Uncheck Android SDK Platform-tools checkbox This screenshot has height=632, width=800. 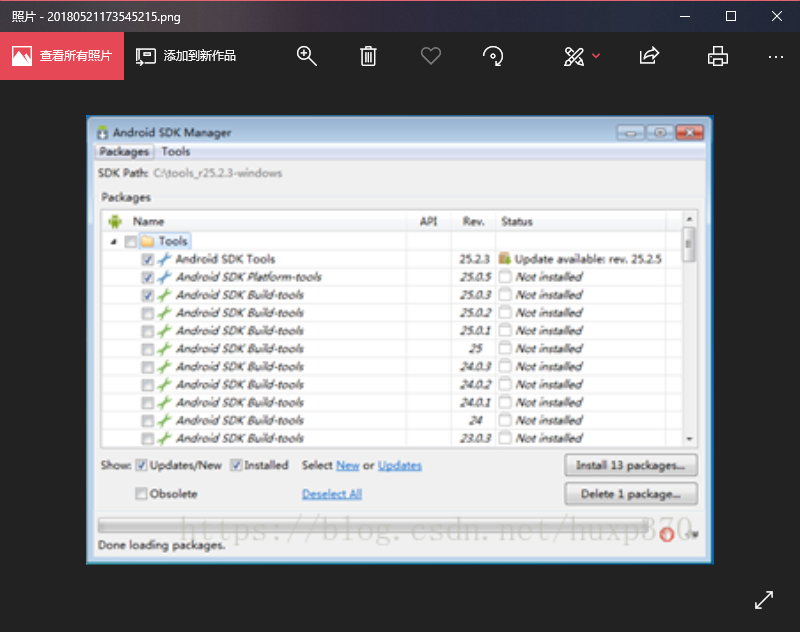[x=147, y=277]
